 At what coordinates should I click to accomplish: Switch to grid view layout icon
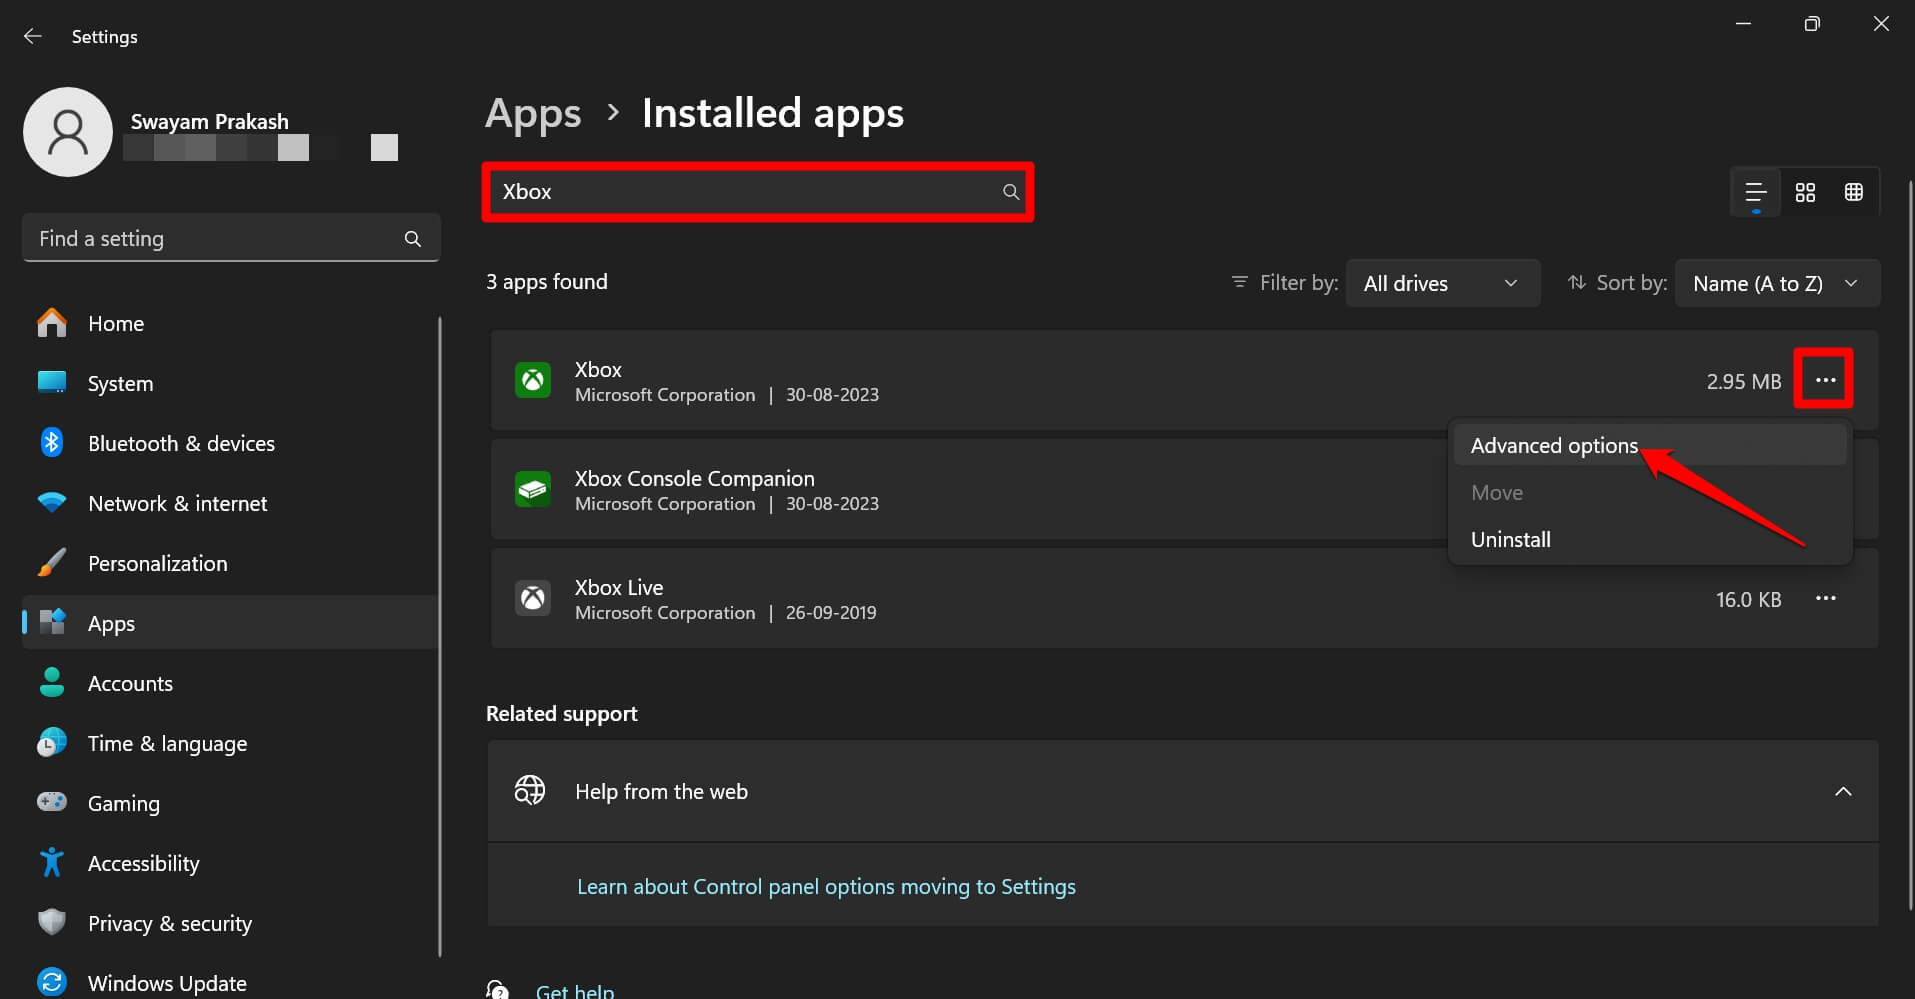click(1805, 192)
